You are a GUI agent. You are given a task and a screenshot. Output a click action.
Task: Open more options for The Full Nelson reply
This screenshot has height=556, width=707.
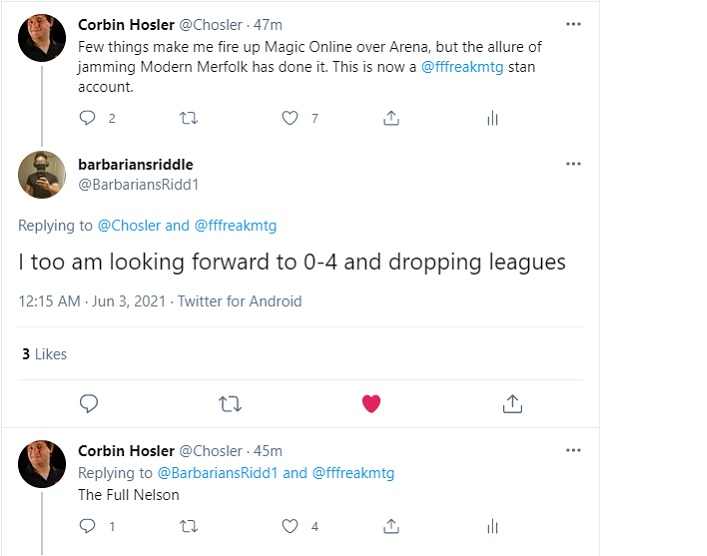573,451
